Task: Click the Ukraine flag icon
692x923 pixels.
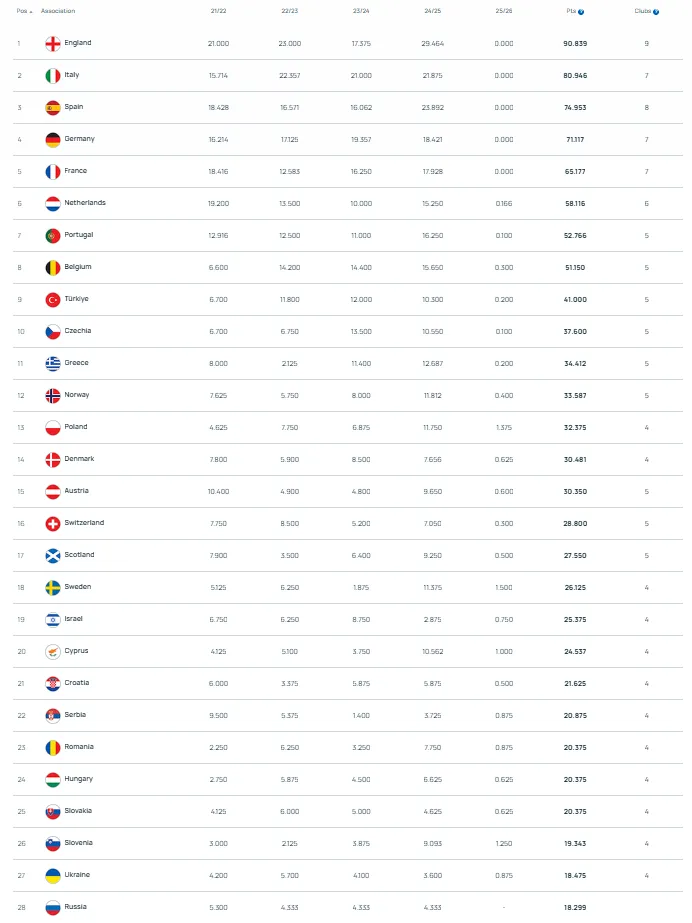Action: pos(53,875)
